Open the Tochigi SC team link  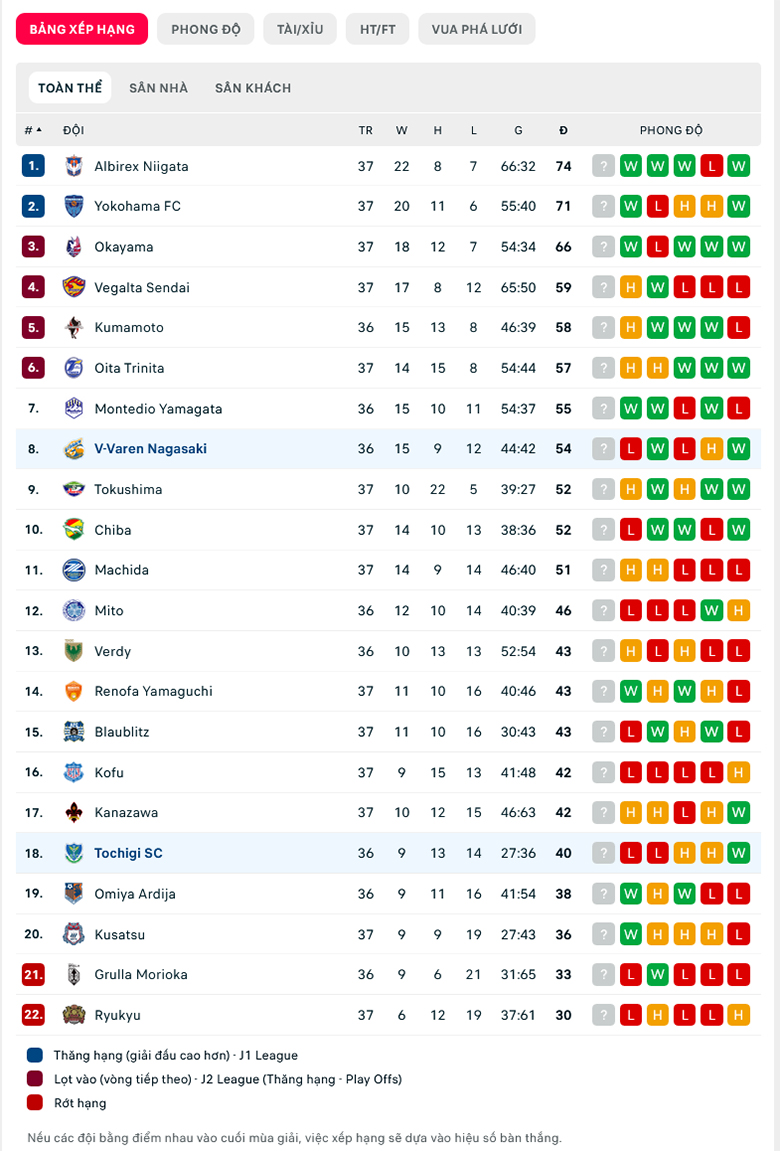(128, 853)
